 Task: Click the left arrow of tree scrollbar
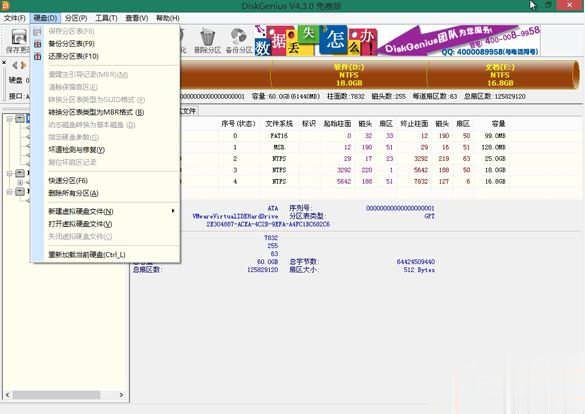7,395
